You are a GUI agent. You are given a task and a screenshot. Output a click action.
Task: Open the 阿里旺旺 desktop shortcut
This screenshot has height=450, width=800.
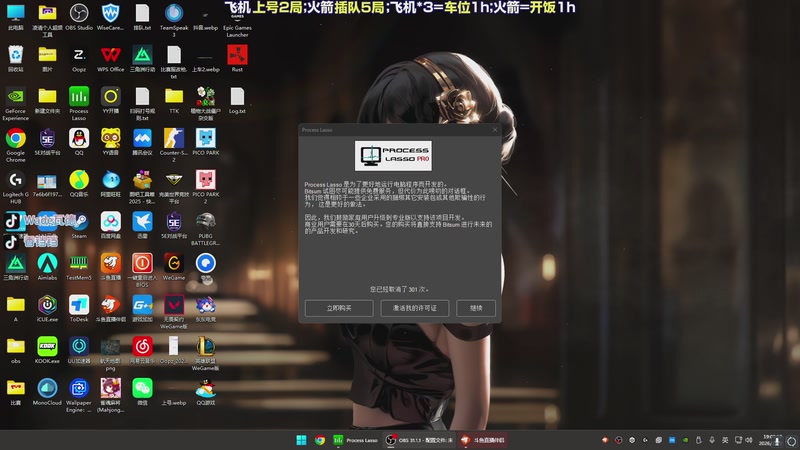pyautogui.click(x=110, y=184)
